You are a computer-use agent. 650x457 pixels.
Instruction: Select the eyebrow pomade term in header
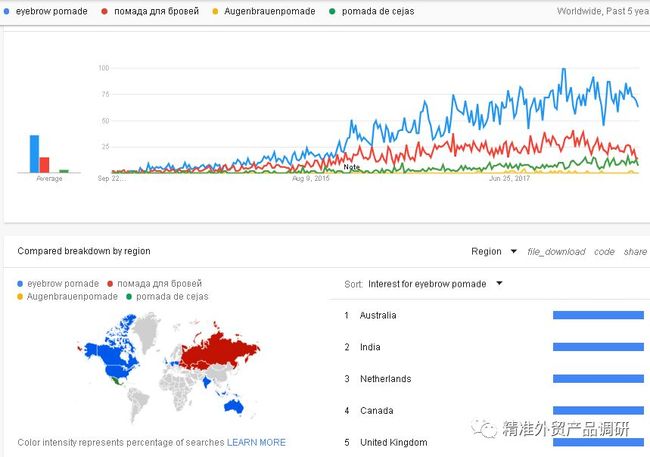pos(51,11)
